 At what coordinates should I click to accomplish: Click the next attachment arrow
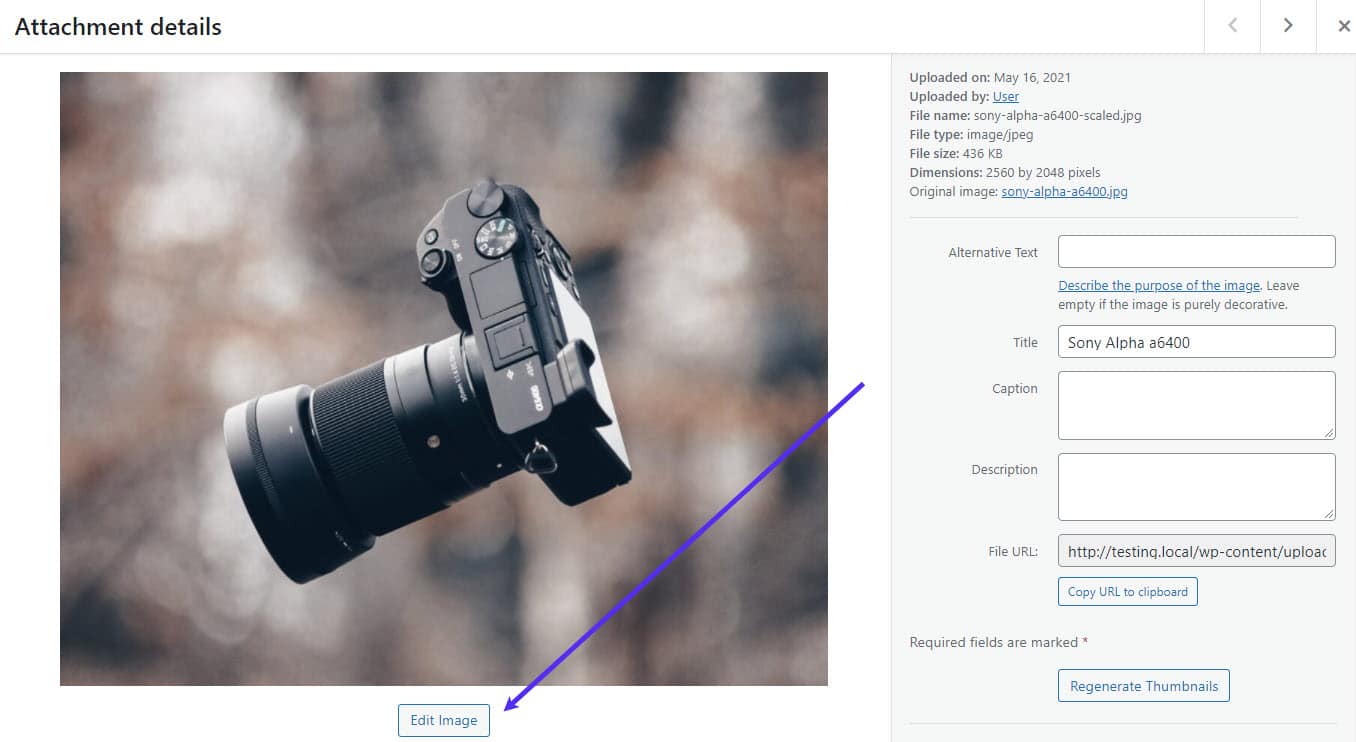(x=1288, y=26)
